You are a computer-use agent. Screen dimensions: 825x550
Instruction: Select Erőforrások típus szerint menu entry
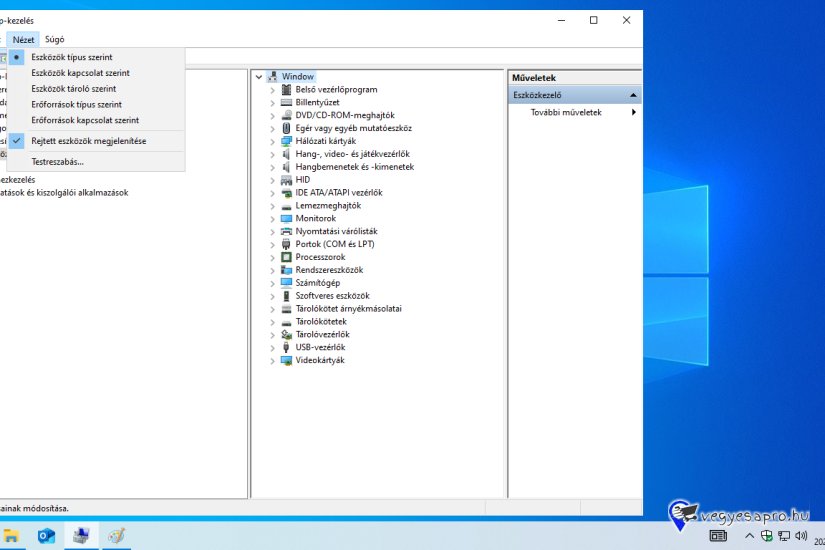click(x=76, y=104)
